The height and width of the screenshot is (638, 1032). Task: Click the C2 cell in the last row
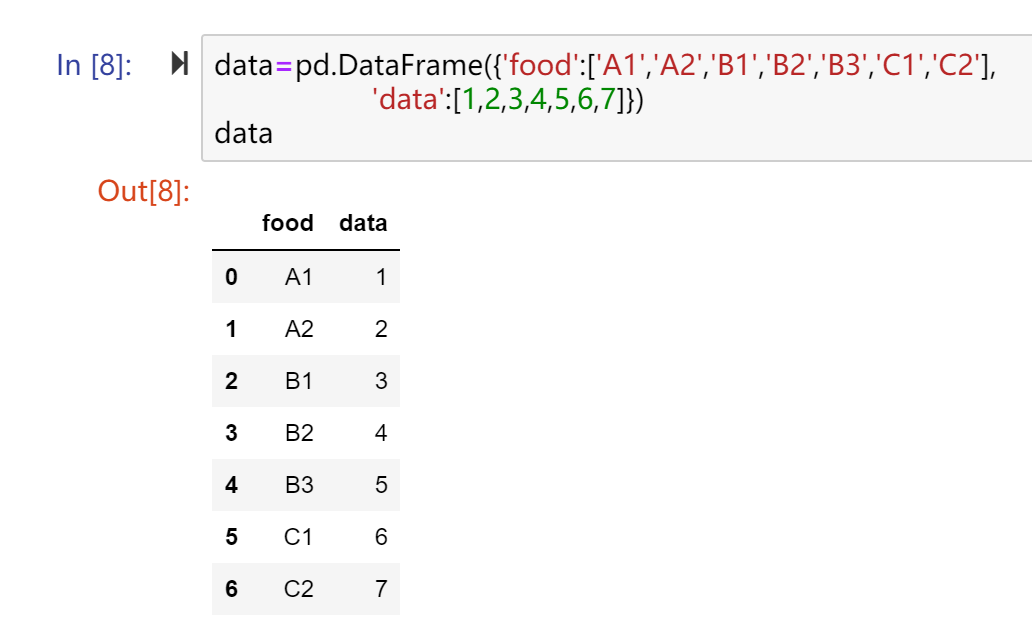(x=298, y=589)
